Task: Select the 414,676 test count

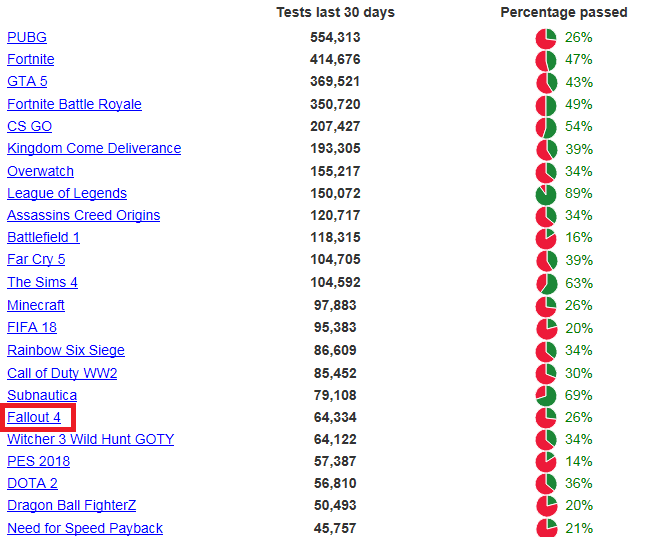Action: coord(336,59)
